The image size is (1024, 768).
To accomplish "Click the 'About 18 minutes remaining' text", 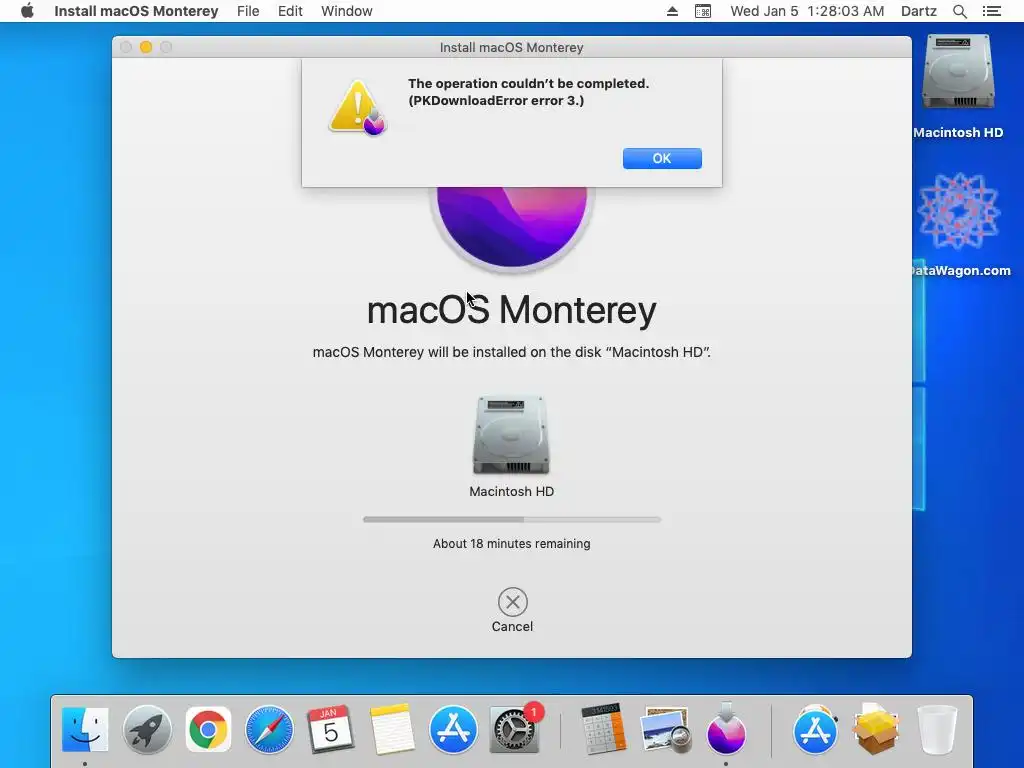I will point(511,543).
